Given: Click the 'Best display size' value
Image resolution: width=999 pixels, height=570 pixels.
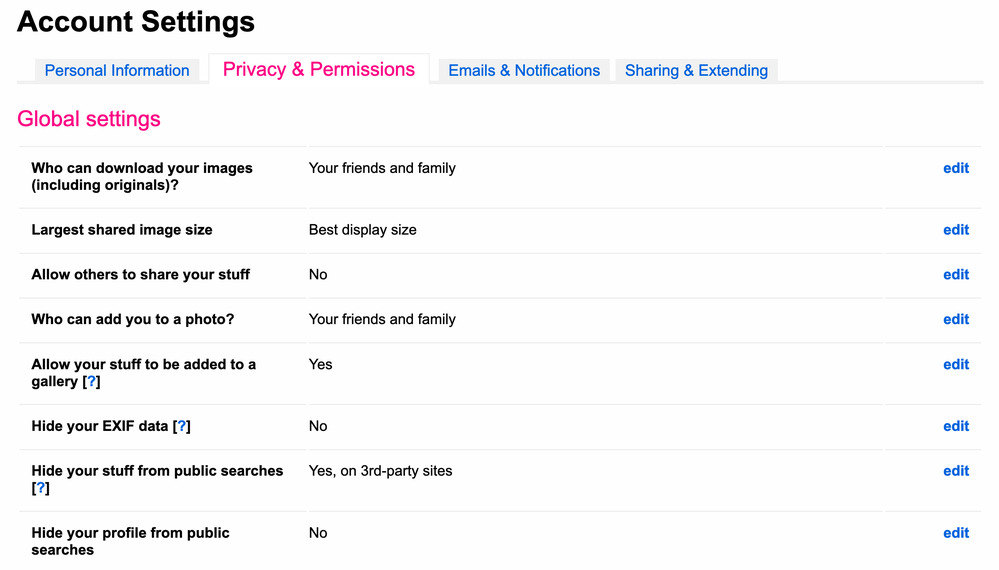Looking at the screenshot, I should tap(362, 230).
